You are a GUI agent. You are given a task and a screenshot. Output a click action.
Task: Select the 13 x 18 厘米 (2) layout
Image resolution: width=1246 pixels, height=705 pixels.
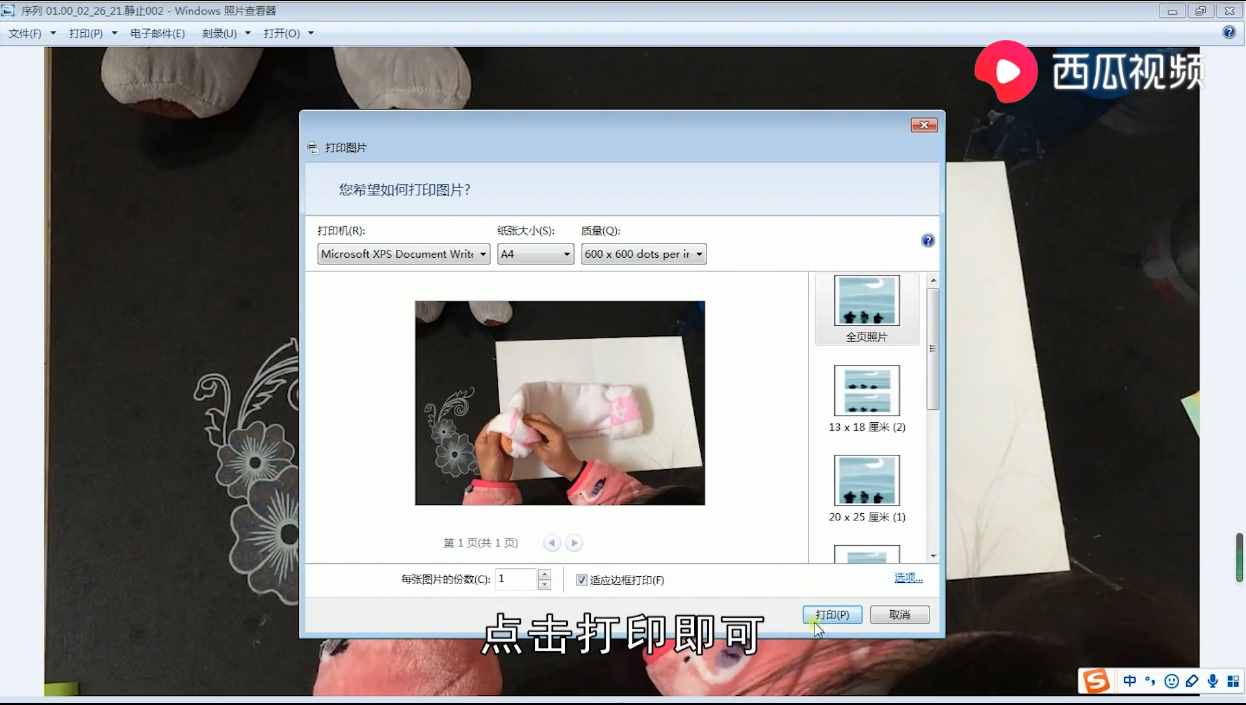click(867, 399)
